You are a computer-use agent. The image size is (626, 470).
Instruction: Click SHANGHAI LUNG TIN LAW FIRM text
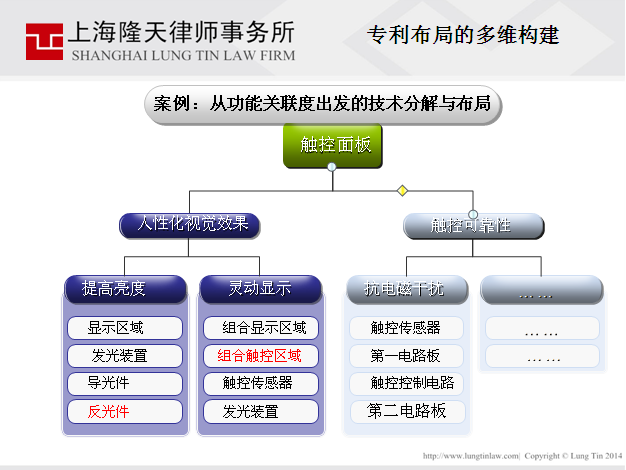coord(183,56)
